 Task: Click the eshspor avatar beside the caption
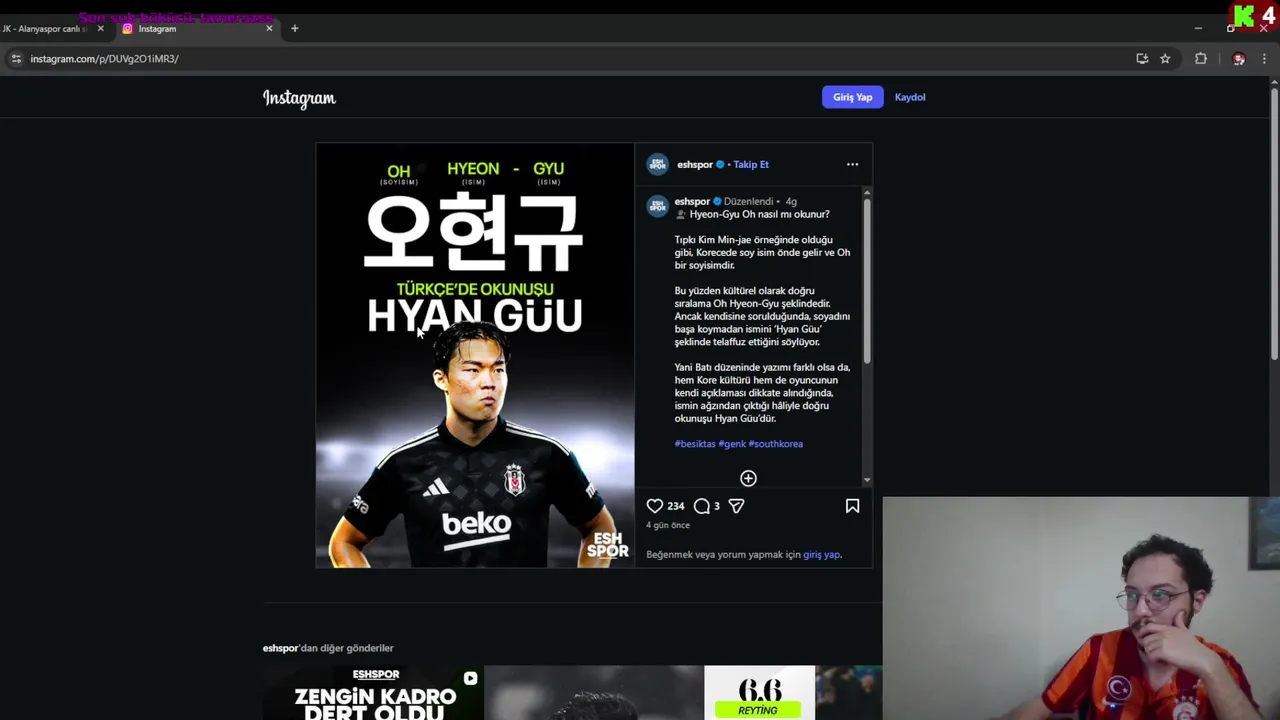coord(657,206)
